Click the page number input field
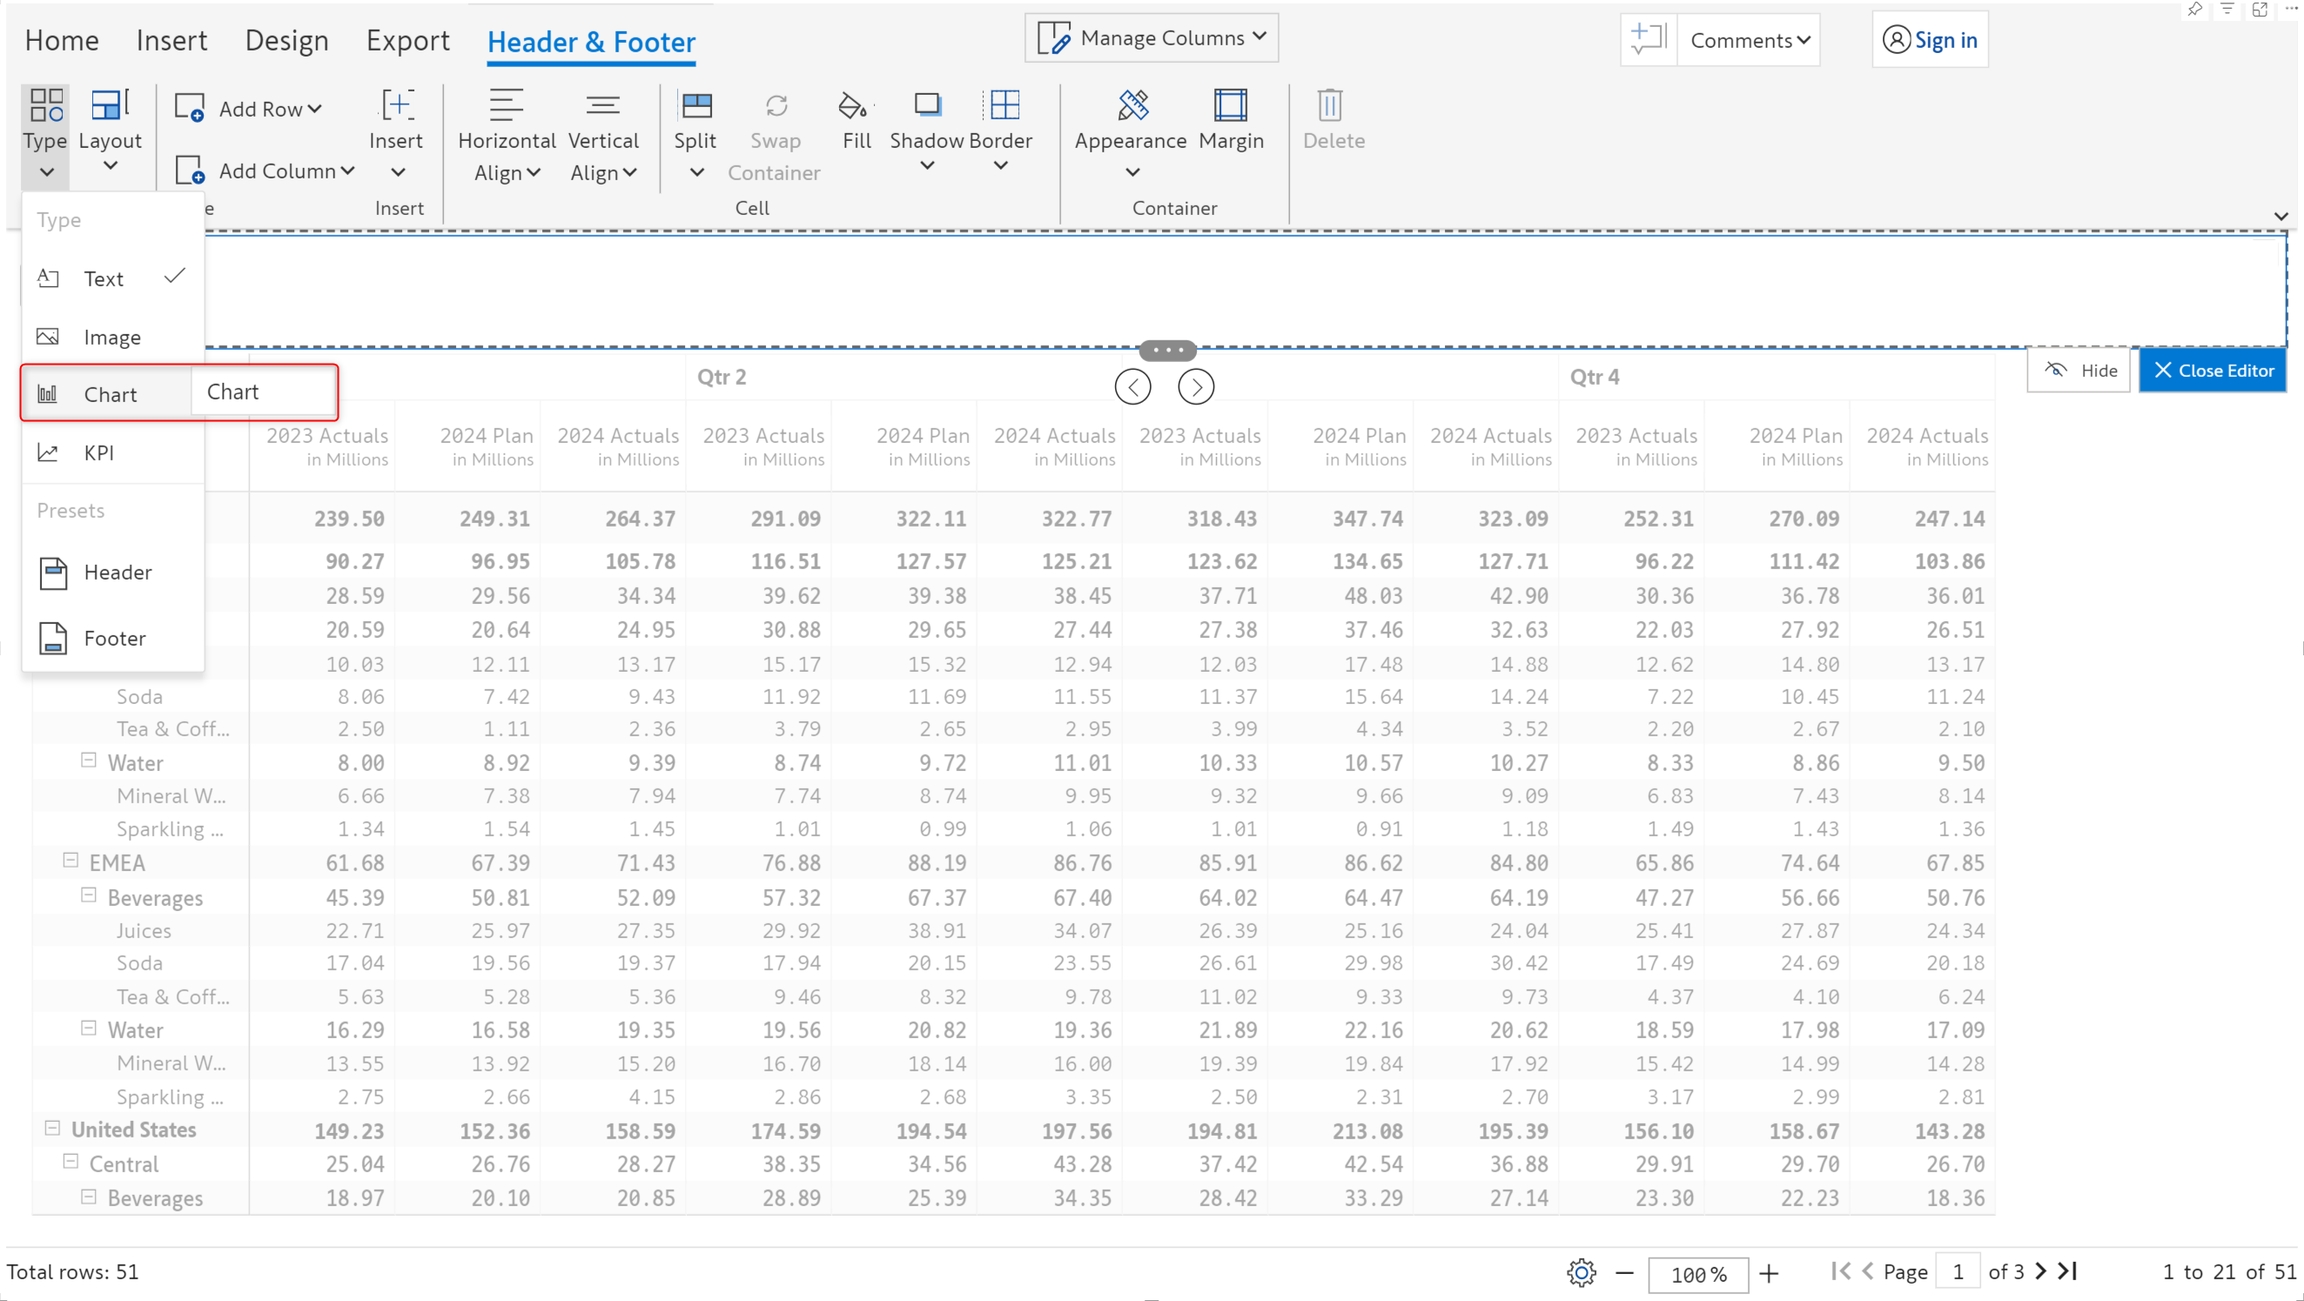This screenshot has width=2304, height=1301. (1957, 1272)
